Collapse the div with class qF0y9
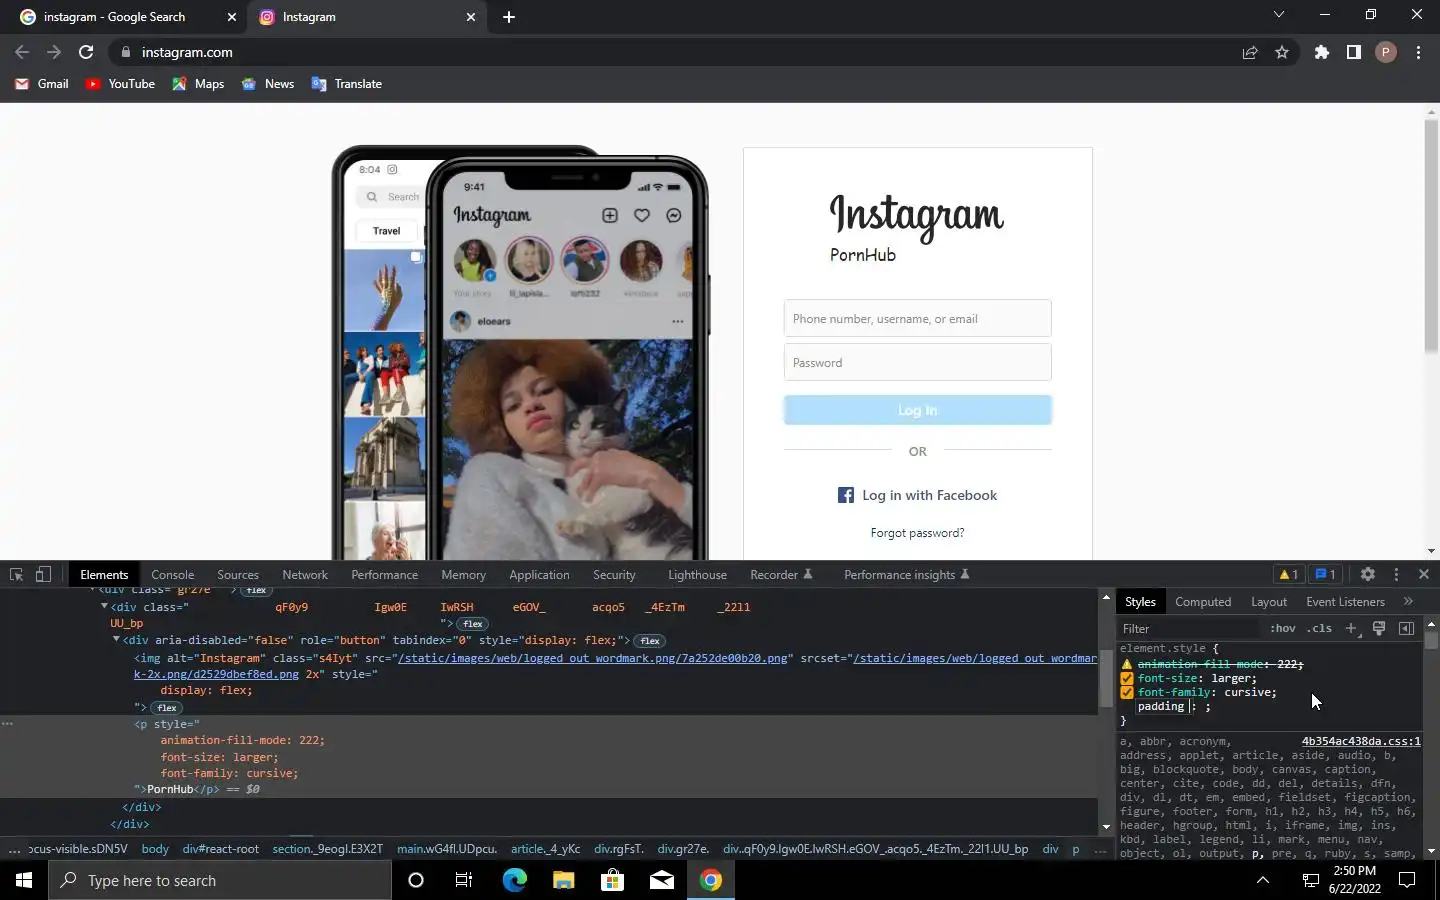Screen dimensions: 1440x900 pyautogui.click(x=103, y=606)
